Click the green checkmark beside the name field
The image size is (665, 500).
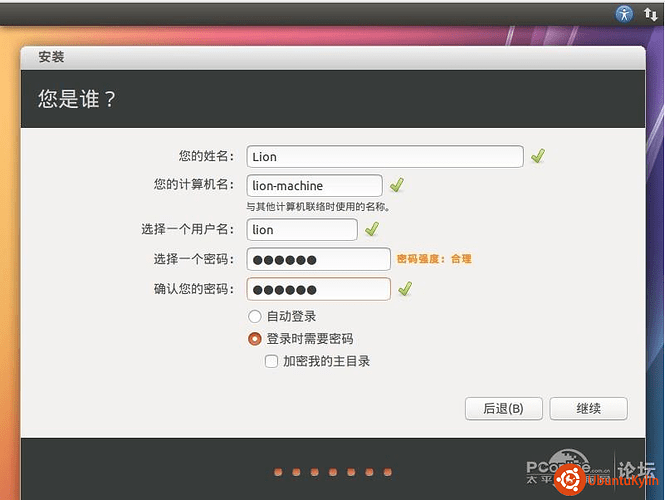click(x=538, y=156)
